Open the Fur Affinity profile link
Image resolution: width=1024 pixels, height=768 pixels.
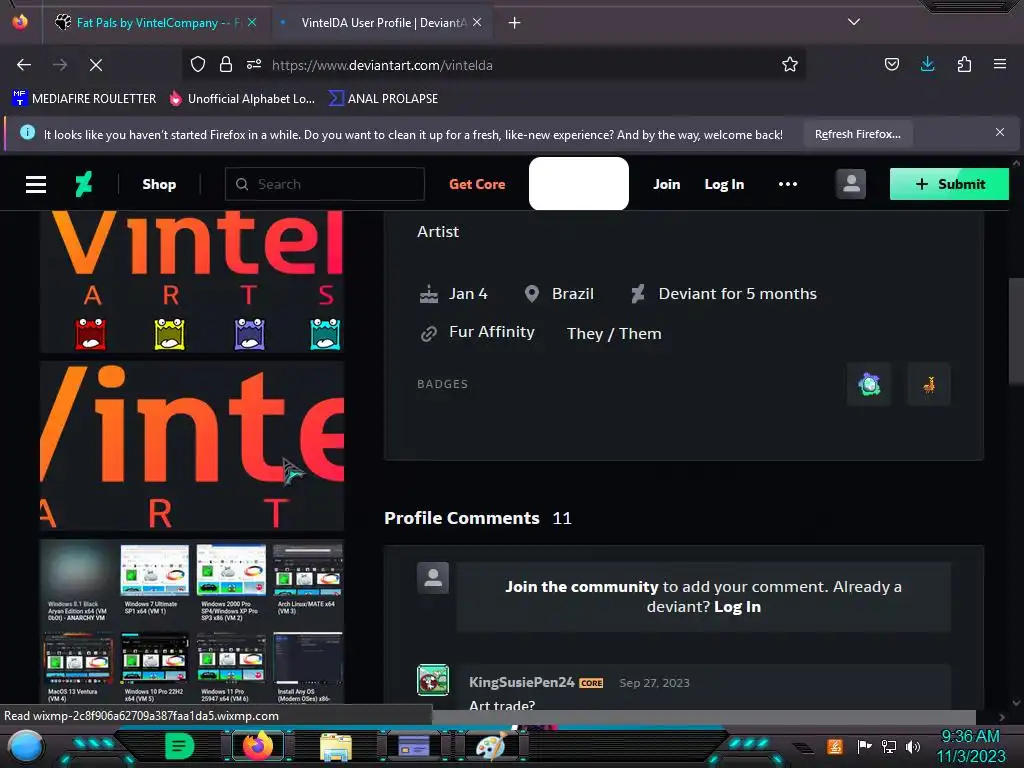click(492, 332)
